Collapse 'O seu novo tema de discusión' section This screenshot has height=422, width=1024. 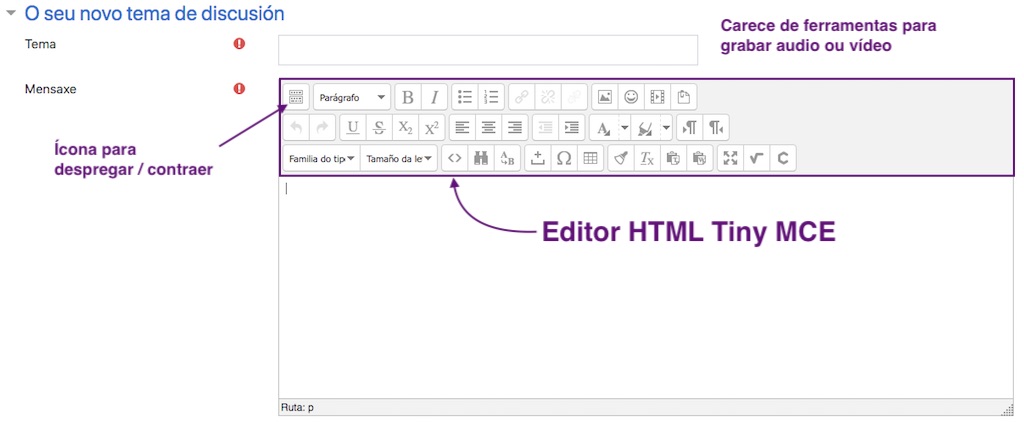pos(10,13)
